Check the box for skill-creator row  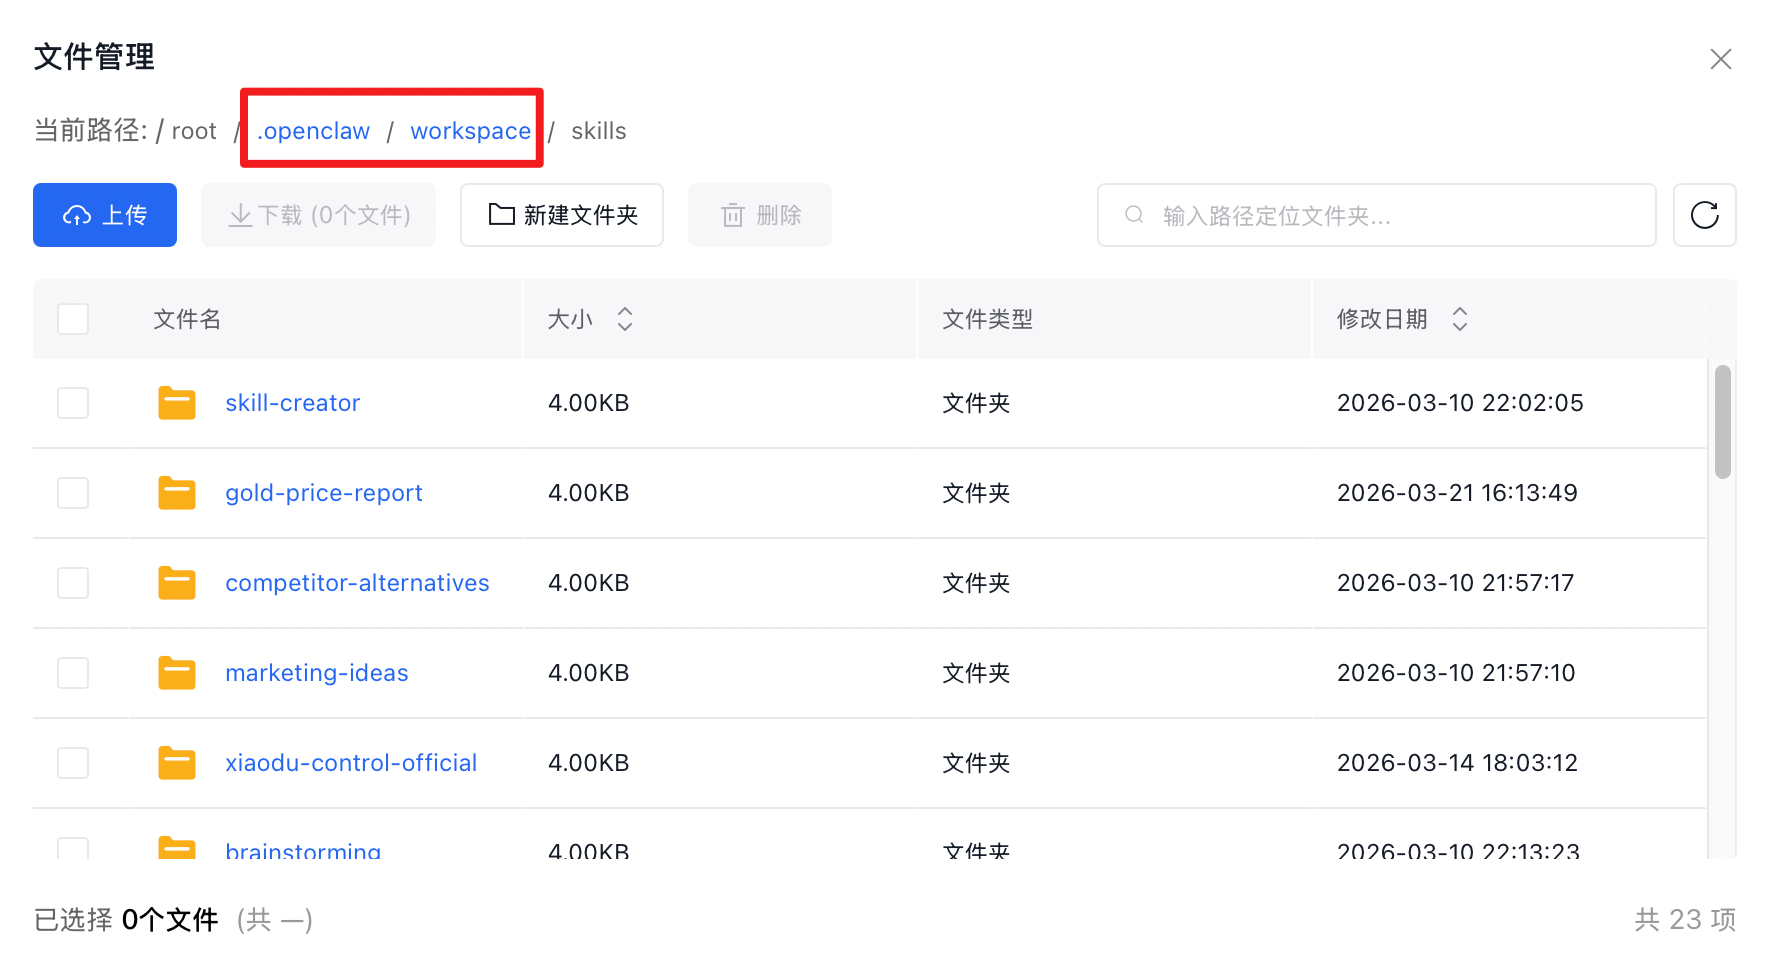point(73,403)
